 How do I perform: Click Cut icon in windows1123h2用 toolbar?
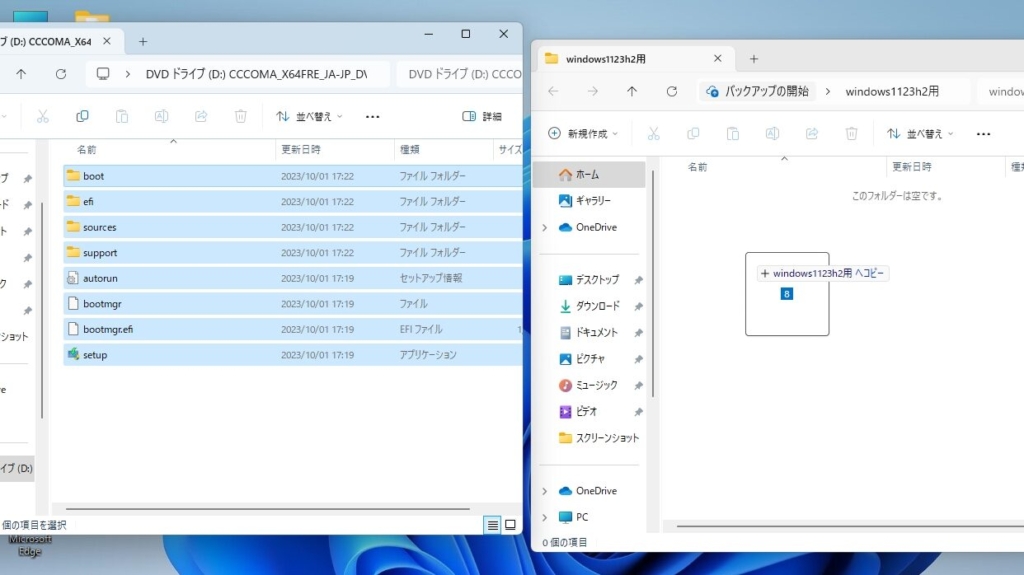coord(654,133)
